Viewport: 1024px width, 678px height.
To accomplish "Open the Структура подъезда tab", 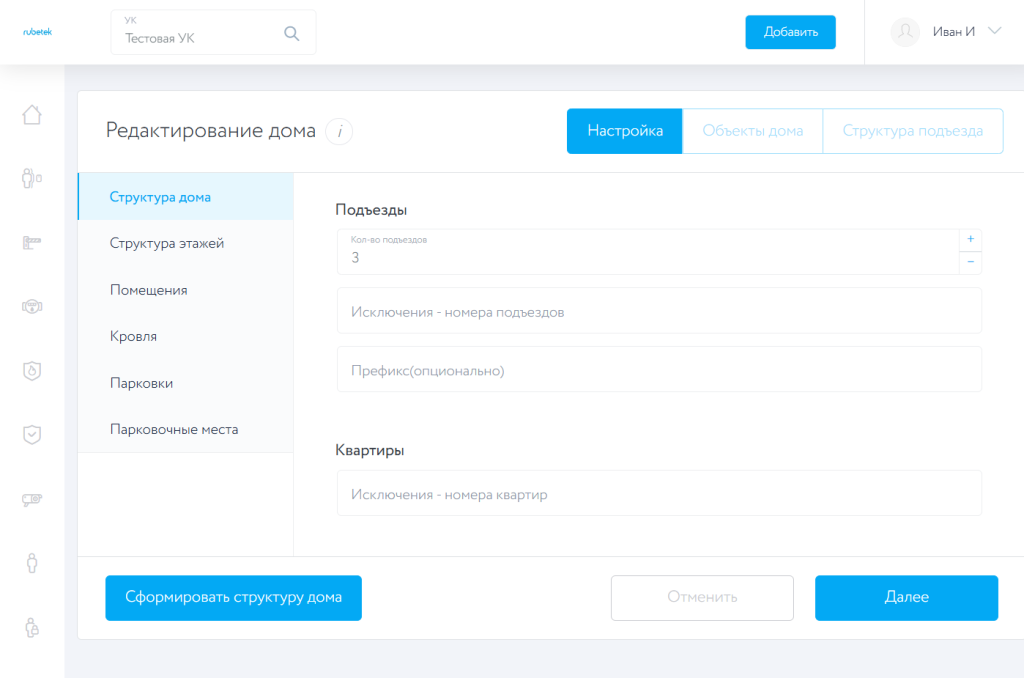I will click(912, 130).
